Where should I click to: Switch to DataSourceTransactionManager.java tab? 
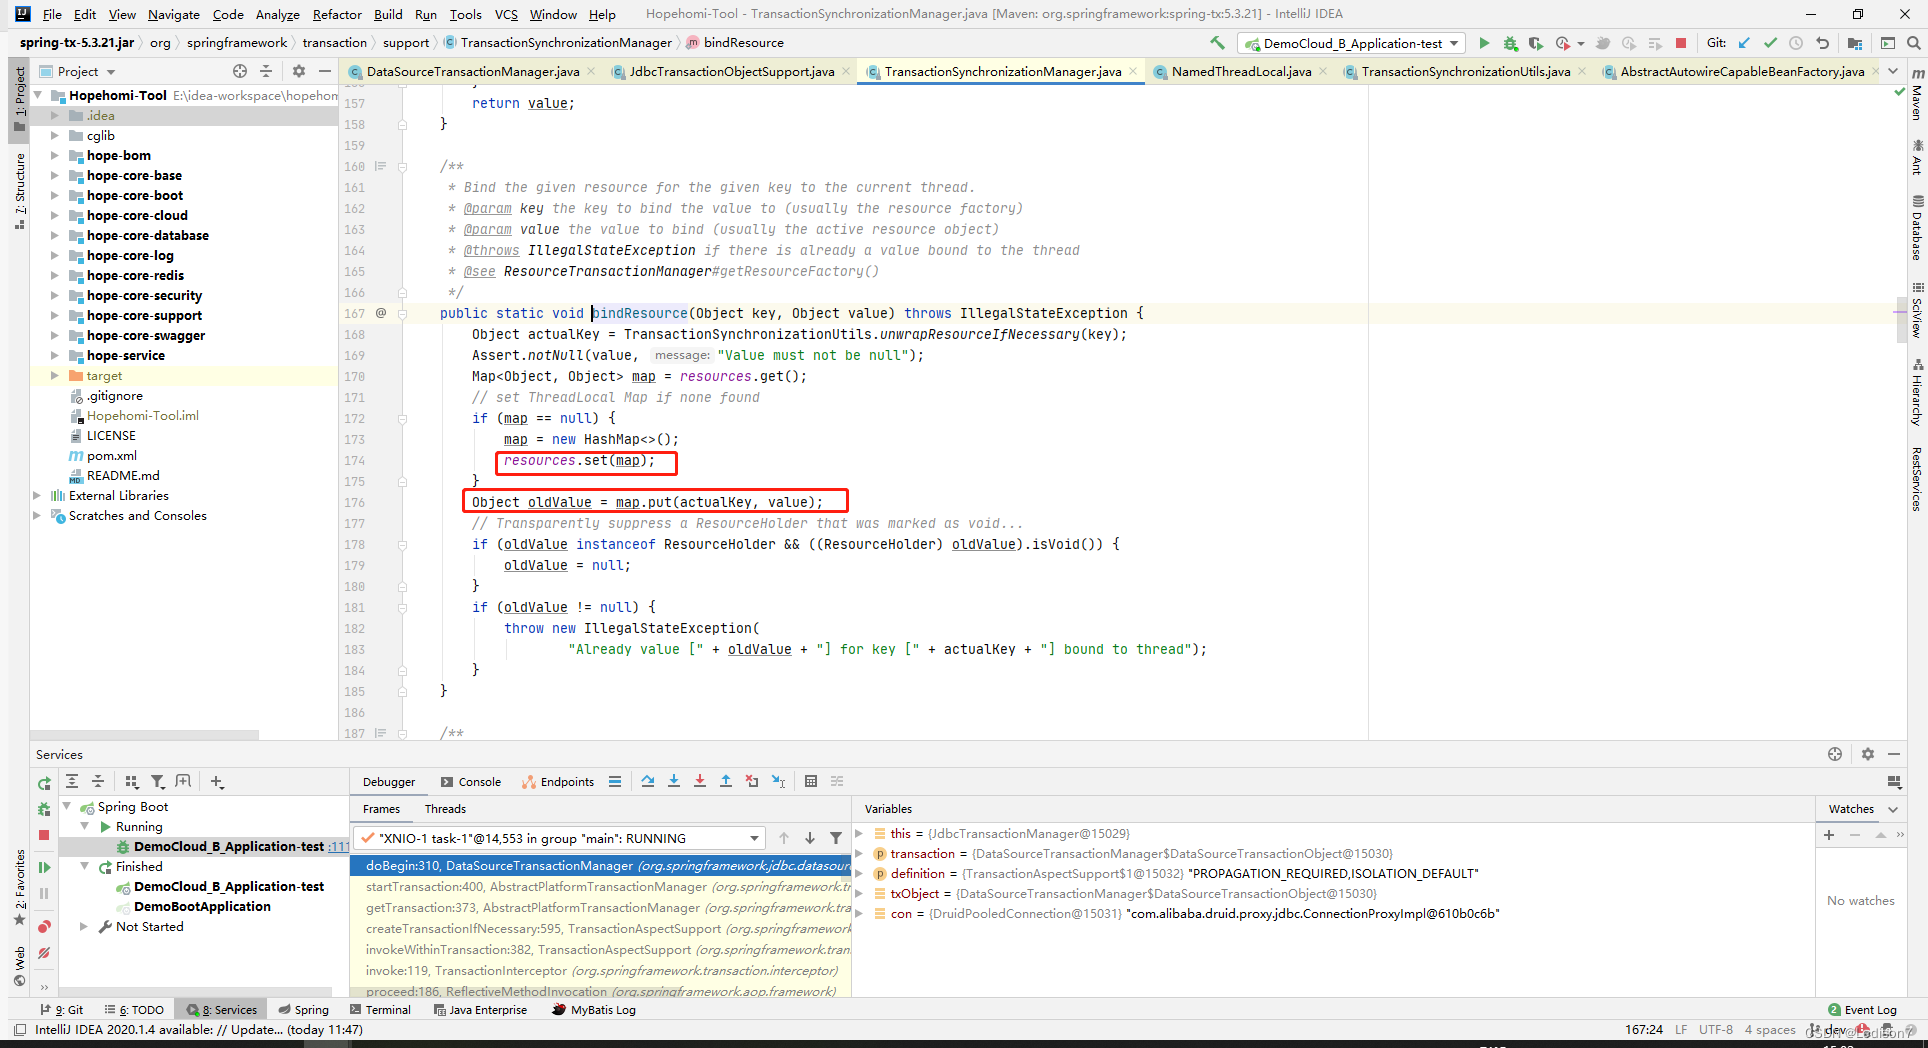click(x=472, y=71)
